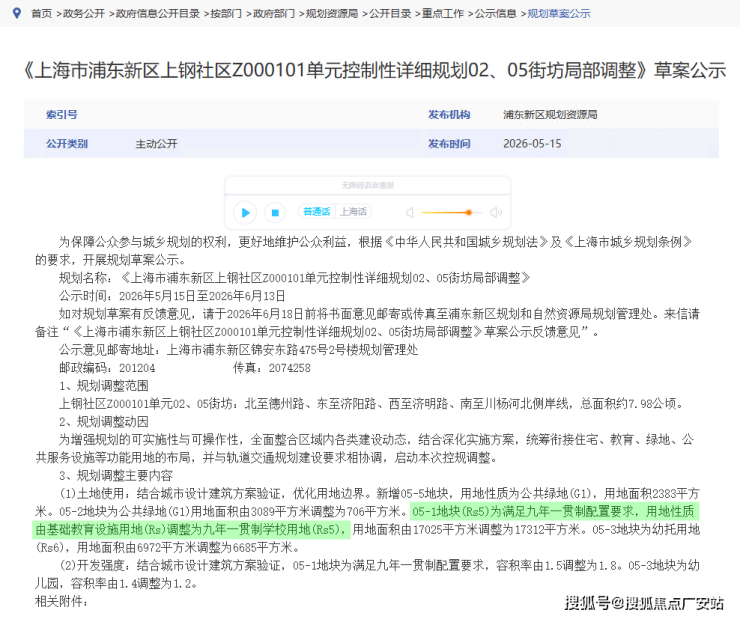Click the 公示意见邮寄地址 line
The width and height of the screenshot is (740, 619).
coord(238,350)
